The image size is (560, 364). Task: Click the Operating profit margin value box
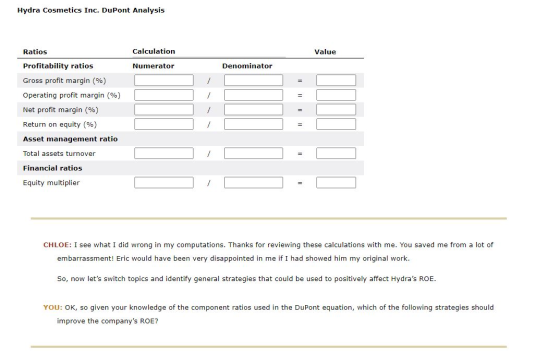coord(336,95)
